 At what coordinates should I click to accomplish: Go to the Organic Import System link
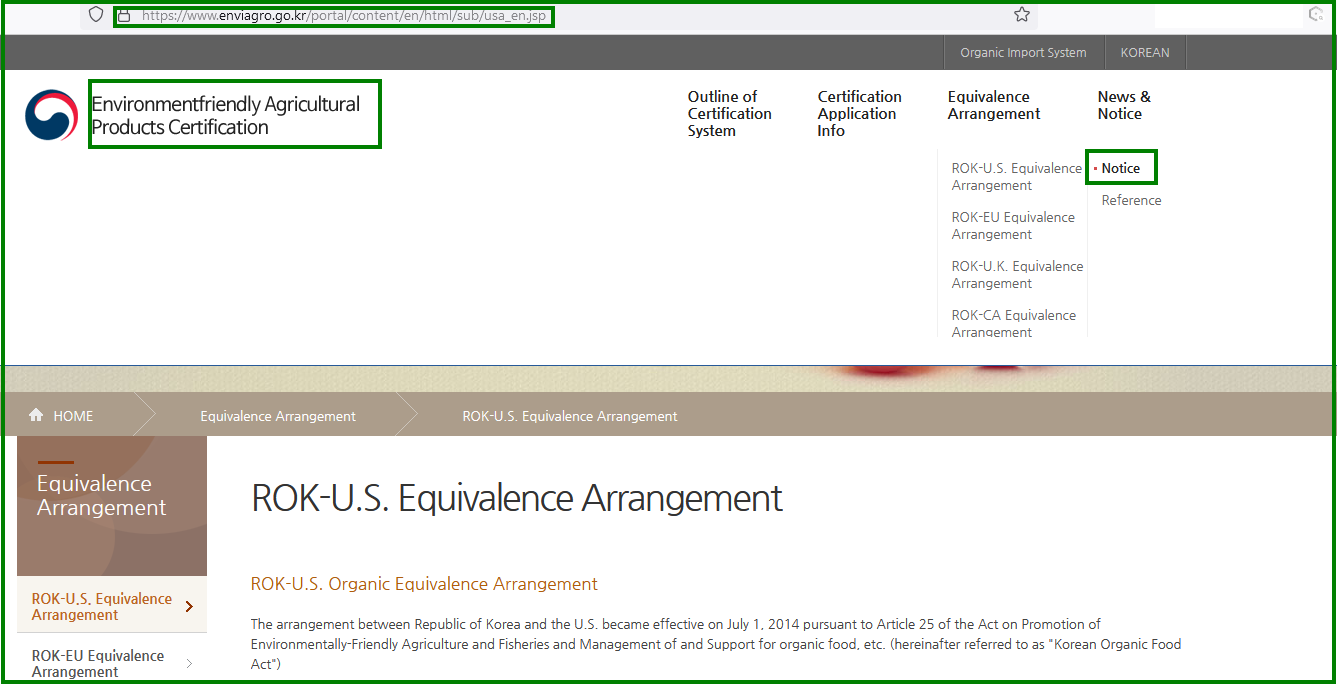(1022, 53)
